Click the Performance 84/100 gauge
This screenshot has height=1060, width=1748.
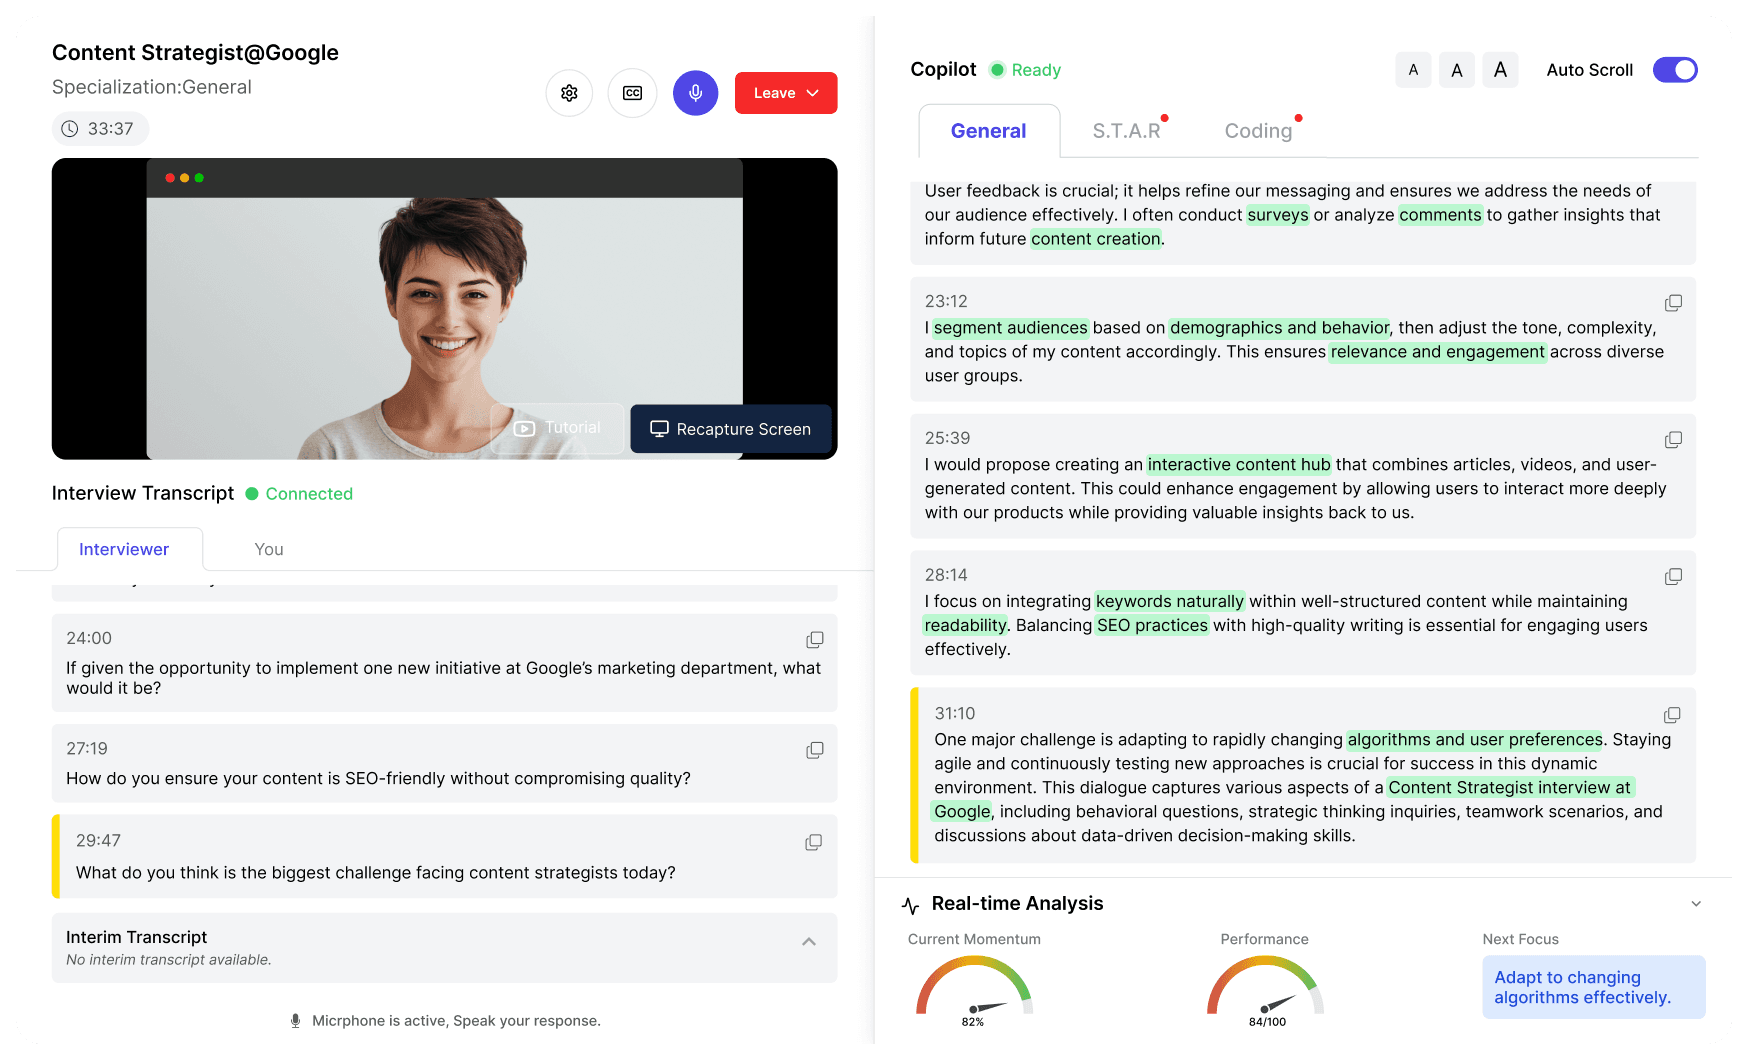point(1266,990)
